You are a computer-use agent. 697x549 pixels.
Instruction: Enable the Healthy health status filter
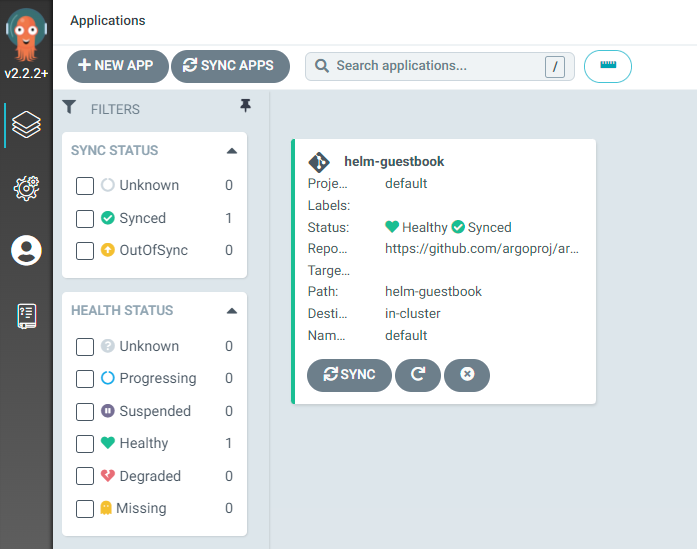(84, 443)
